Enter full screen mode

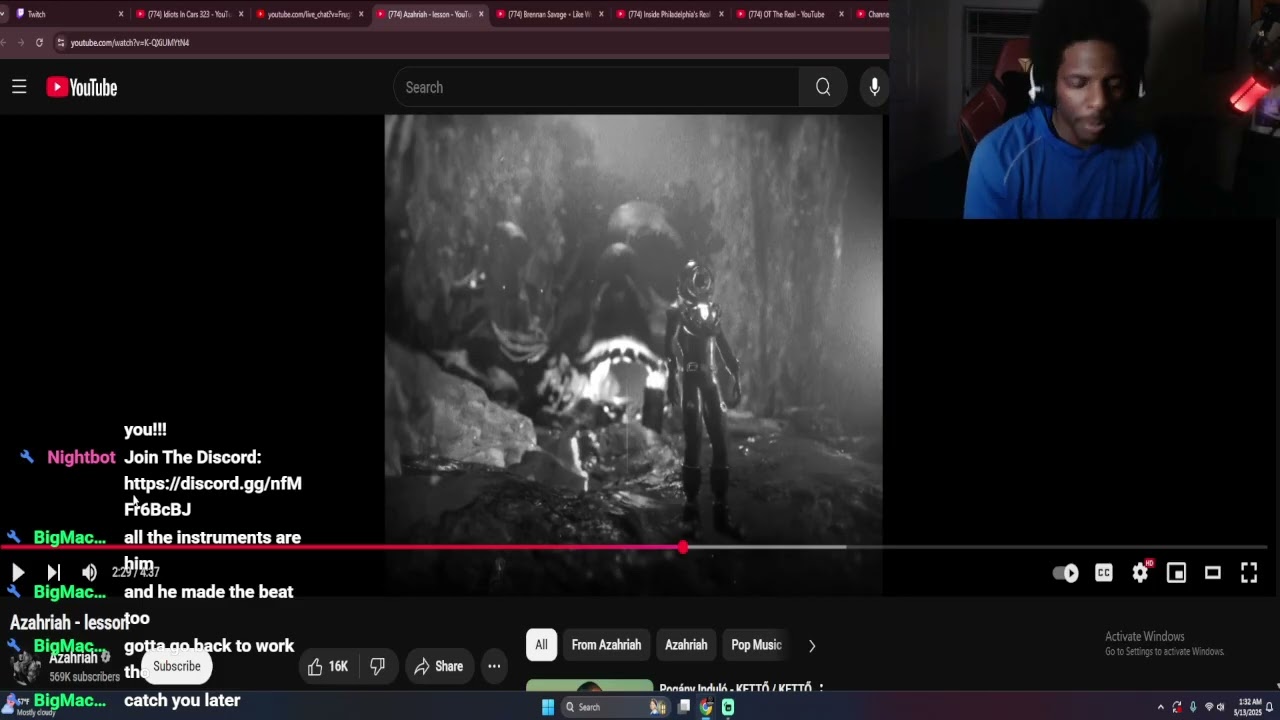coord(1249,573)
